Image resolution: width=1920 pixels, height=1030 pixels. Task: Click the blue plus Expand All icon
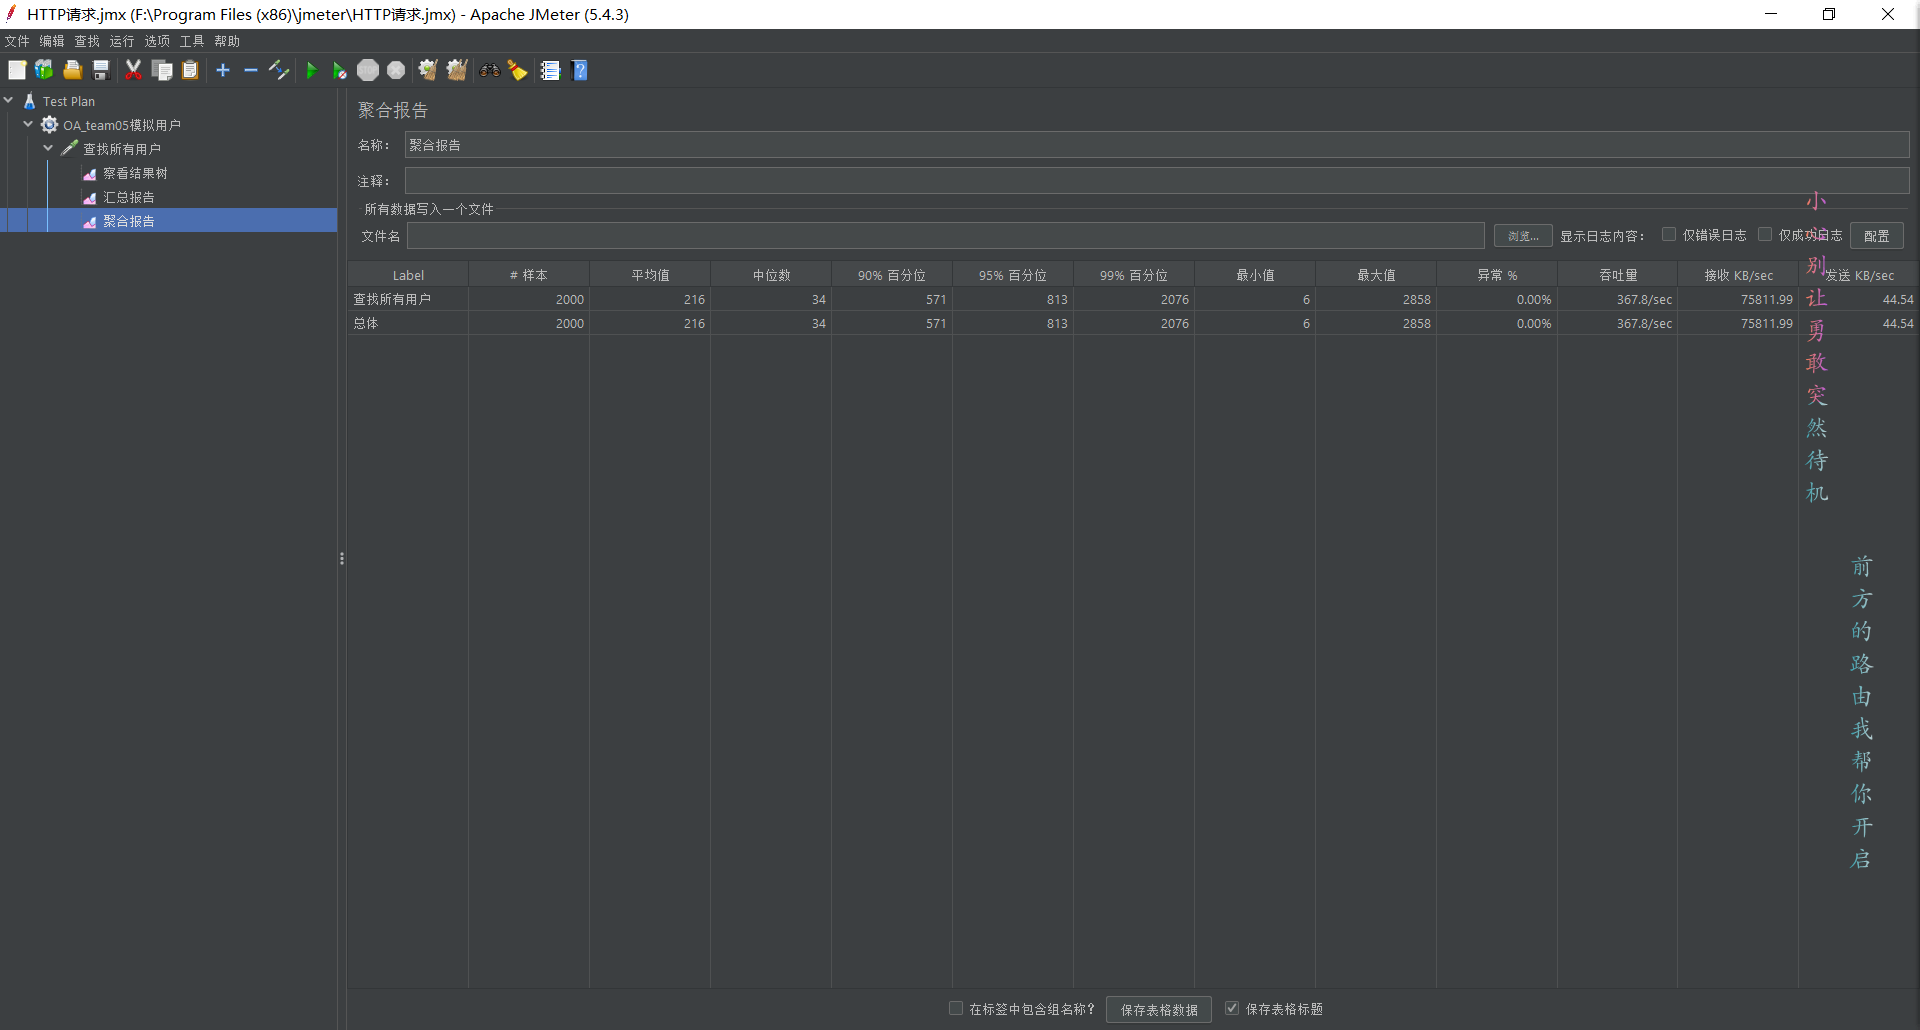pyautogui.click(x=223, y=70)
